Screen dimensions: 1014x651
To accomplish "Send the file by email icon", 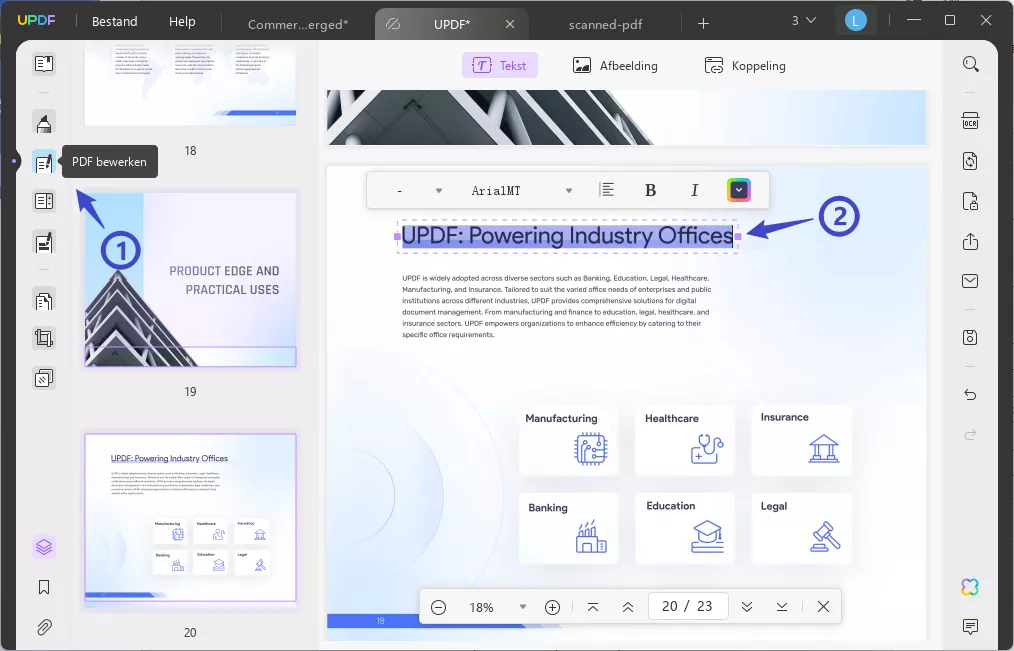I will 970,281.
